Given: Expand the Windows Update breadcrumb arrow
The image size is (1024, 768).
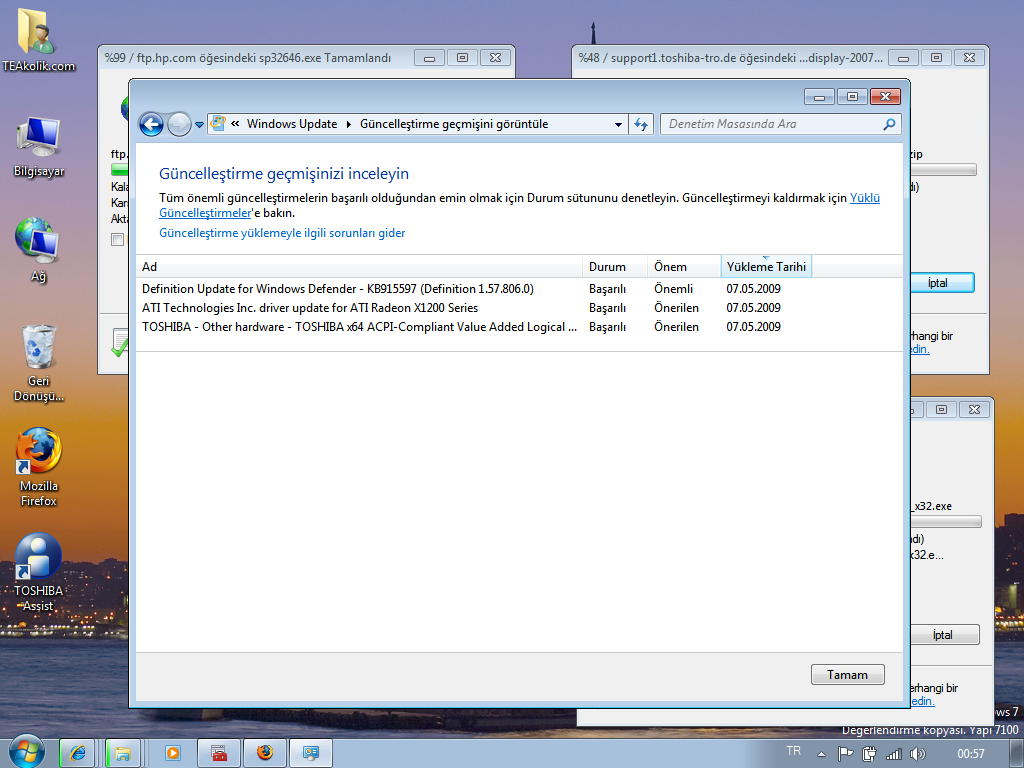Looking at the screenshot, I should (x=348, y=124).
